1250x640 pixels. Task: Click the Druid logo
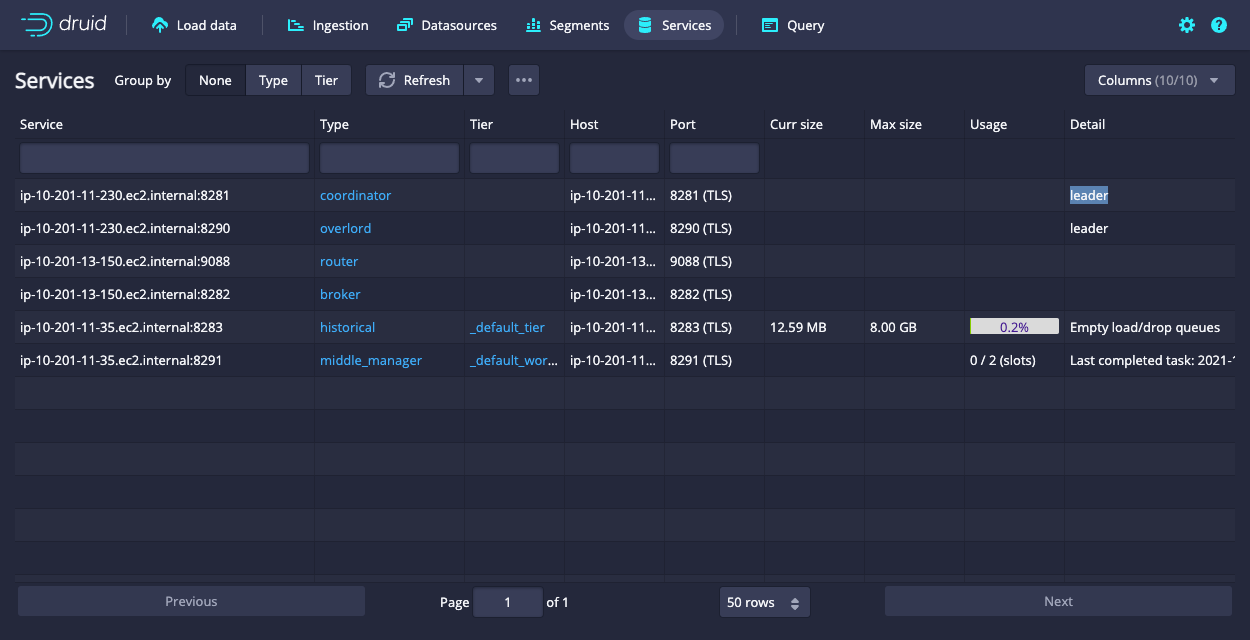pos(62,24)
